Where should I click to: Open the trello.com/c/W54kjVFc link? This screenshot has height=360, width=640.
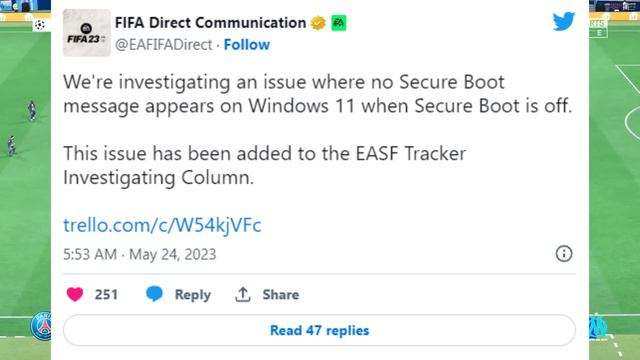click(x=162, y=225)
